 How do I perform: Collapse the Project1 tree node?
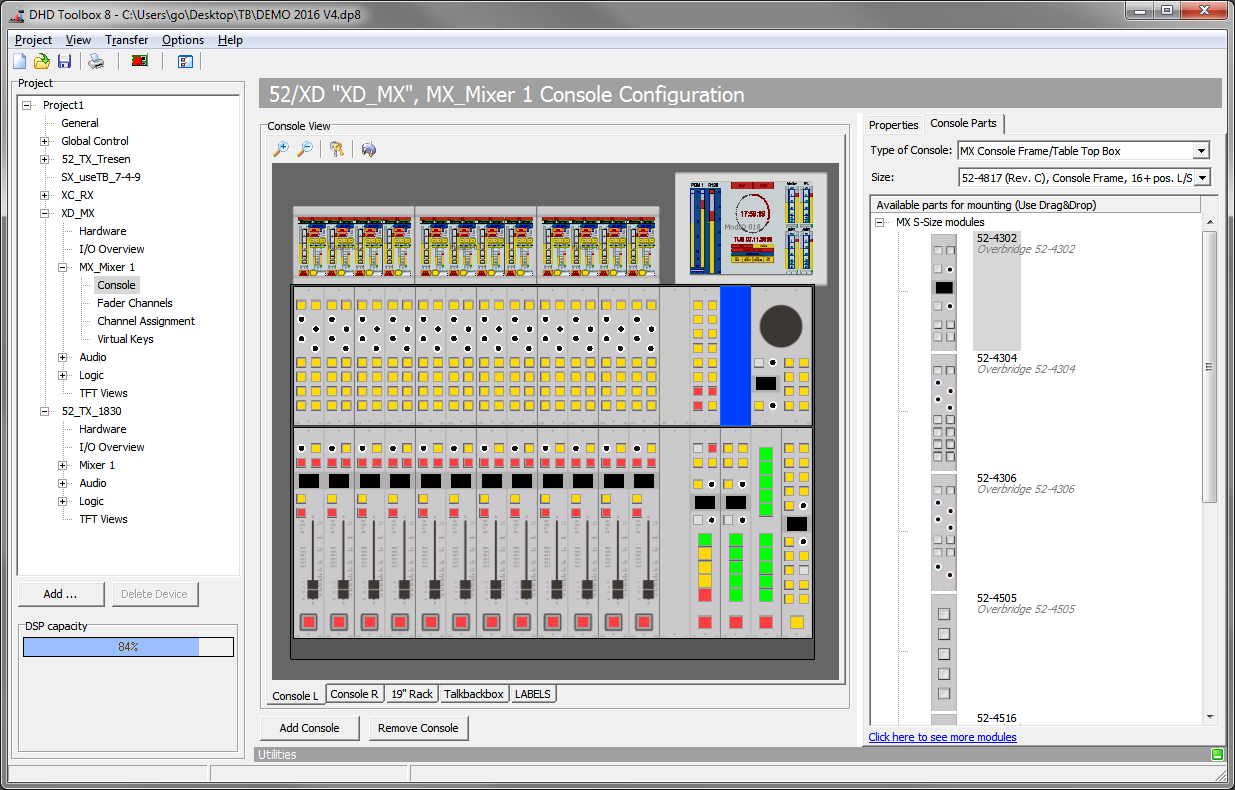(x=28, y=104)
